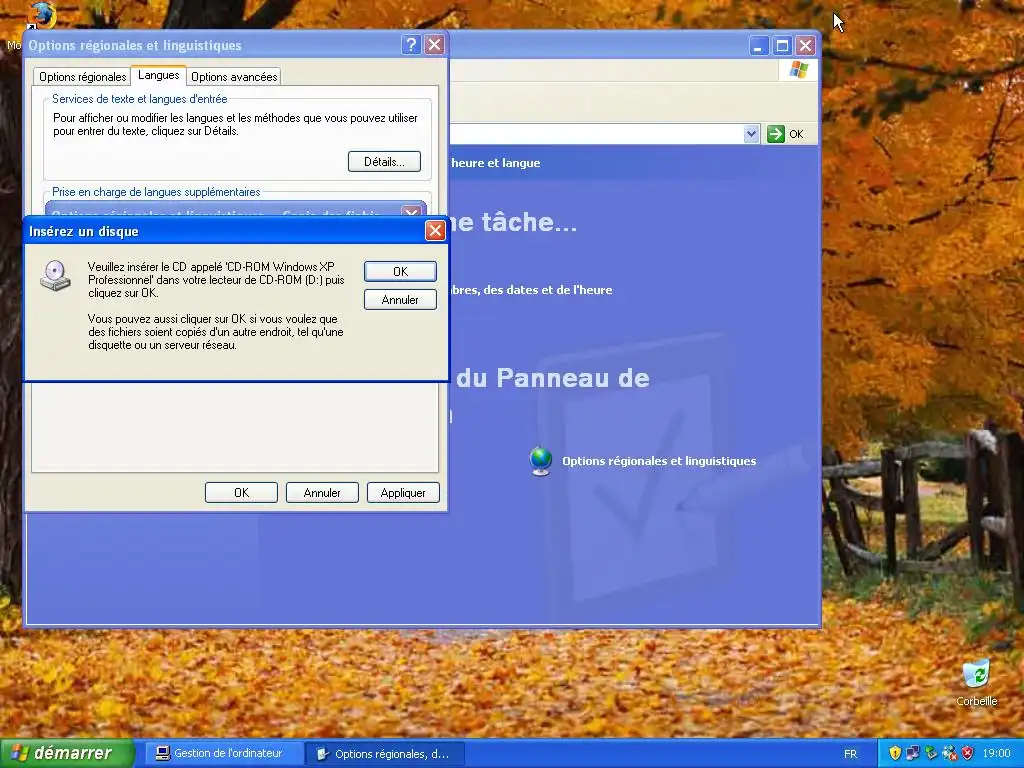1024x768 pixels.
Task: Click the Appliquer button
Action: pos(403,492)
